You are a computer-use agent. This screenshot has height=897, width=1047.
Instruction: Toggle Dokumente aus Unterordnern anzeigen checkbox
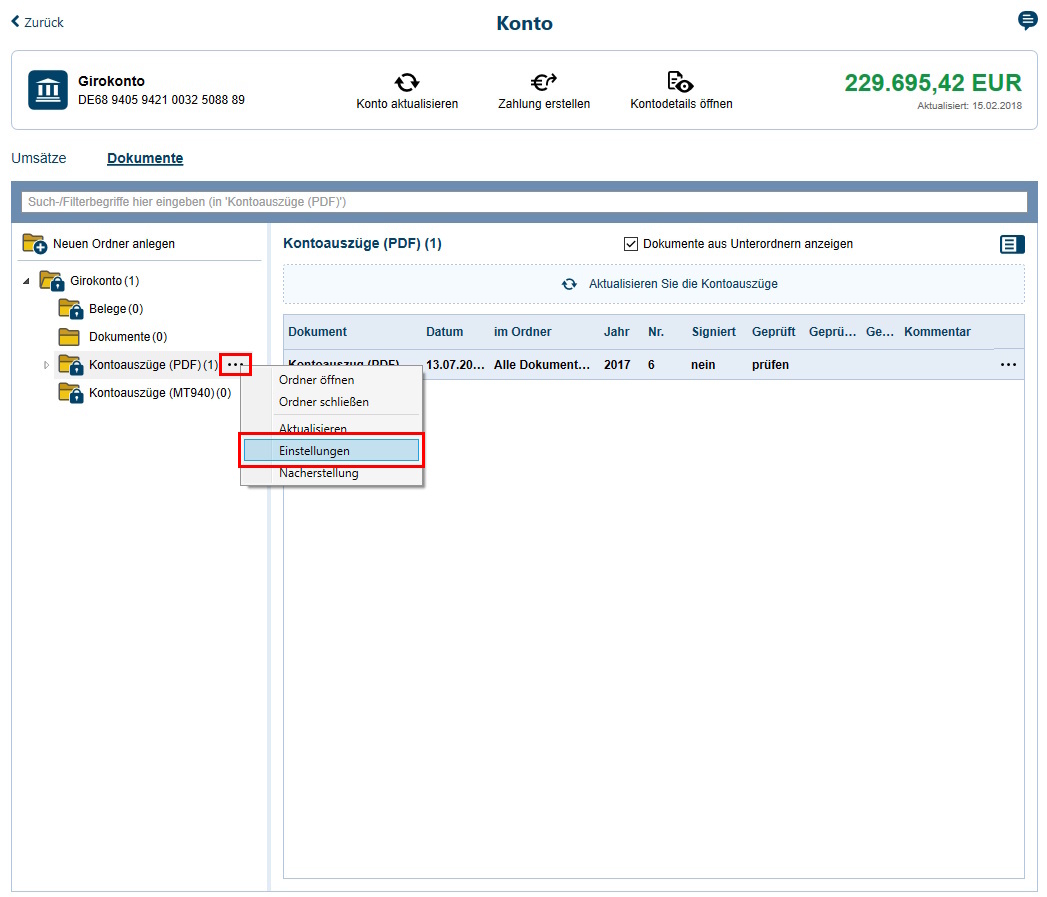pos(631,244)
